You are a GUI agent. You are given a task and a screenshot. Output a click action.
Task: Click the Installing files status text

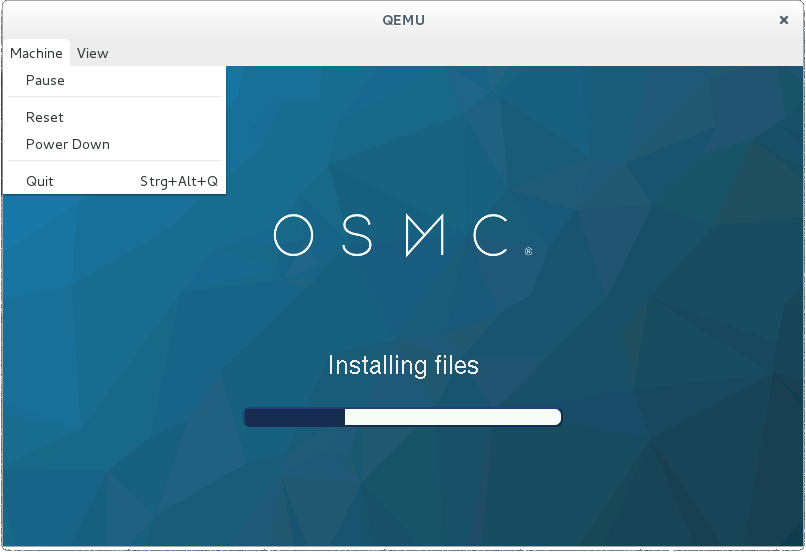coord(403,366)
